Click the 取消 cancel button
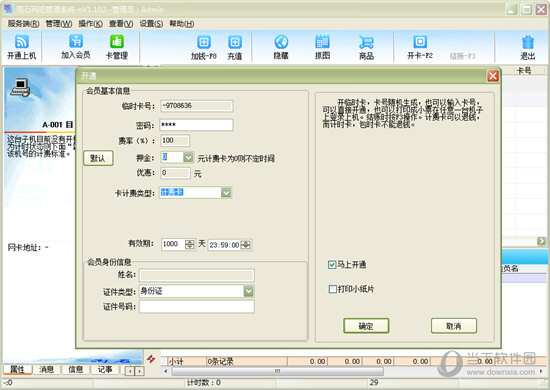This screenshot has height=390, width=550. tap(454, 326)
